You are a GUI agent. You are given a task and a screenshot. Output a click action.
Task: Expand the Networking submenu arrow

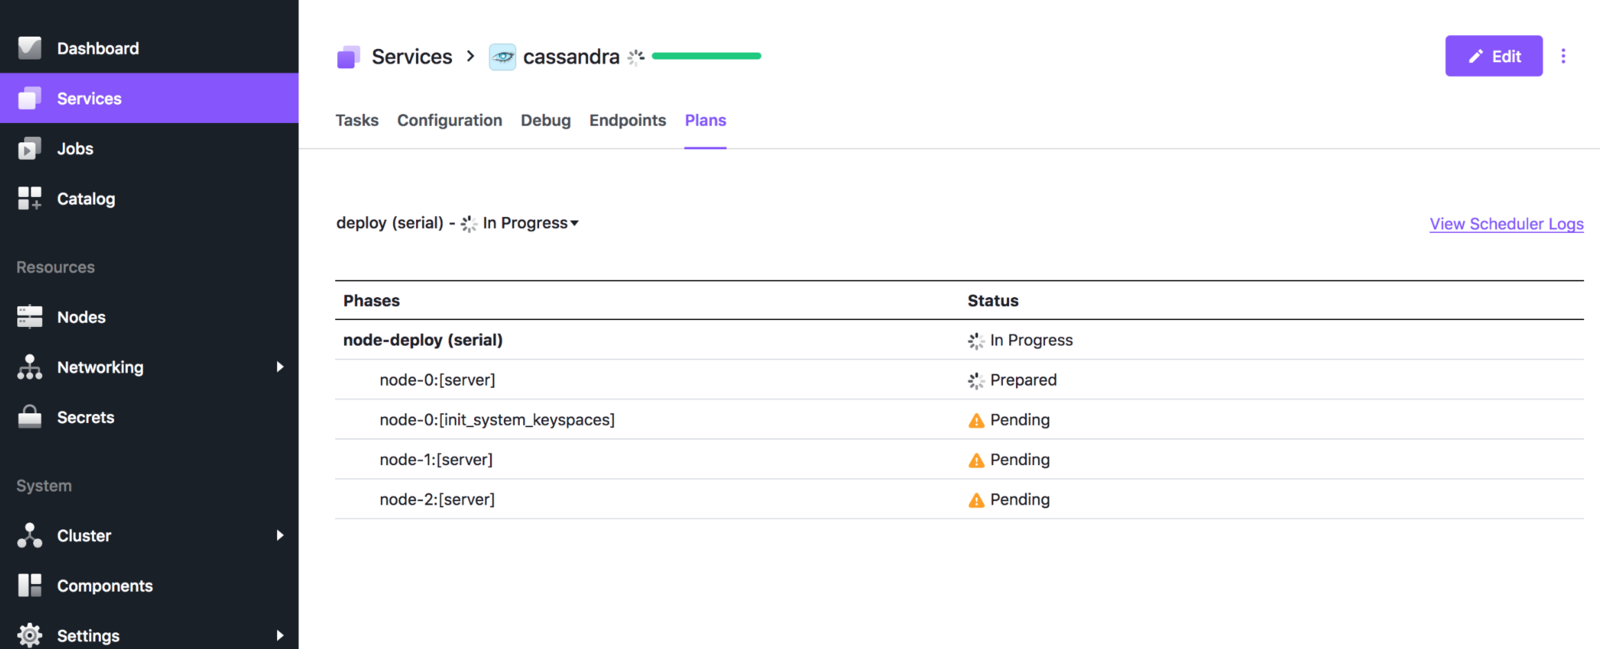point(280,367)
